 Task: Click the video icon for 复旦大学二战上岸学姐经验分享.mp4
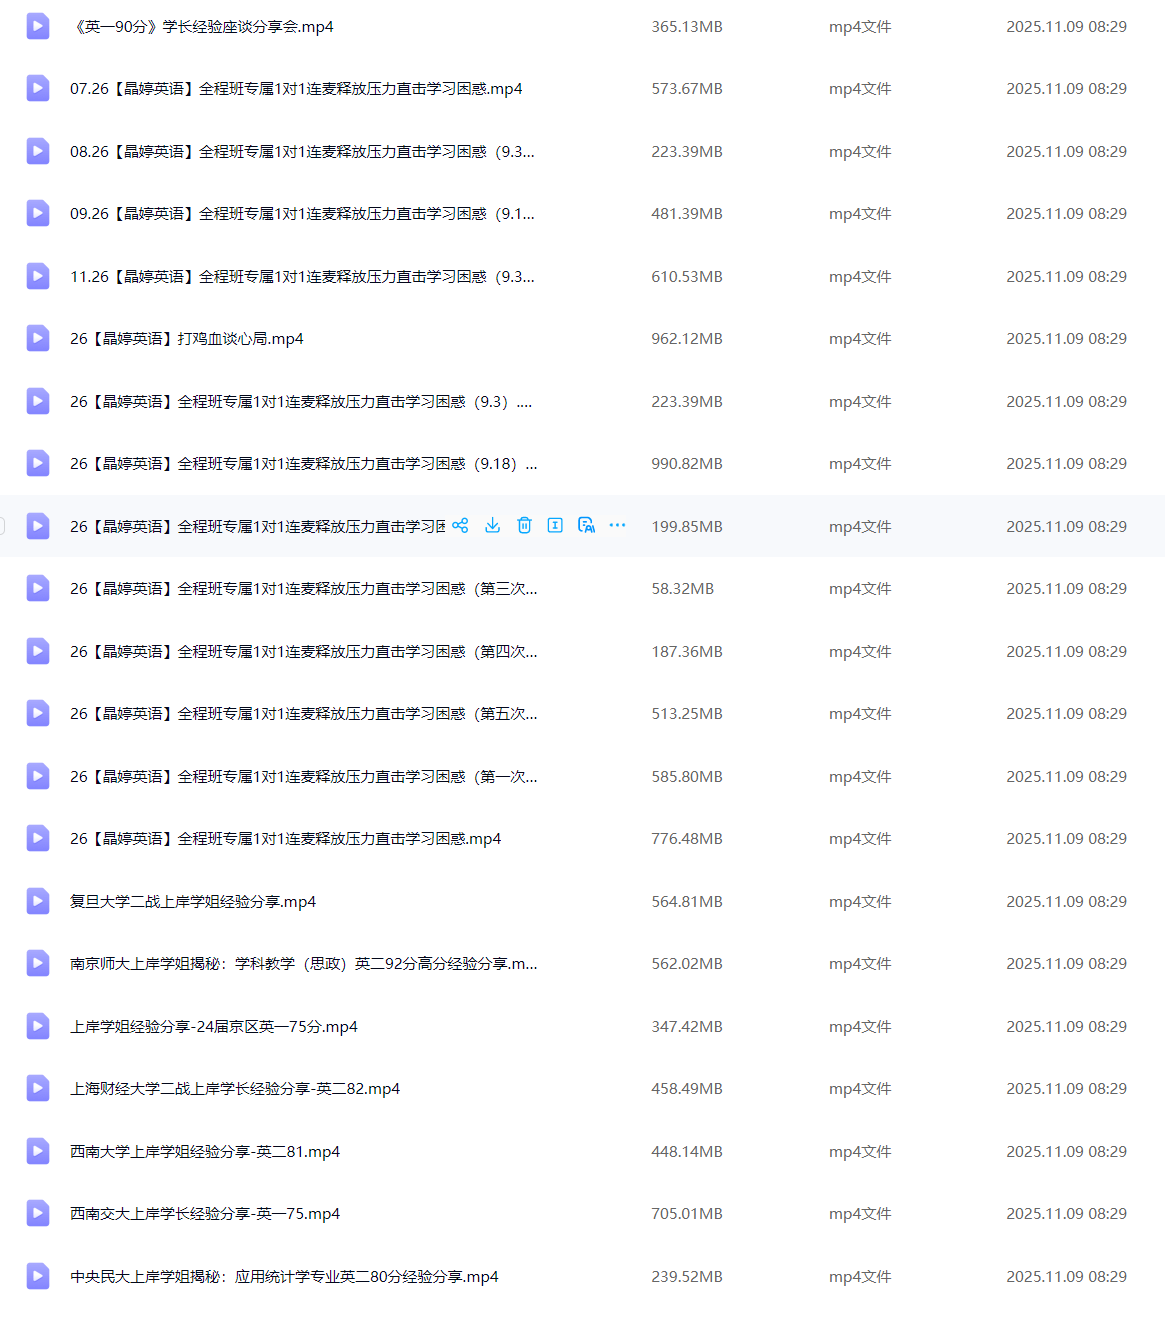38,901
